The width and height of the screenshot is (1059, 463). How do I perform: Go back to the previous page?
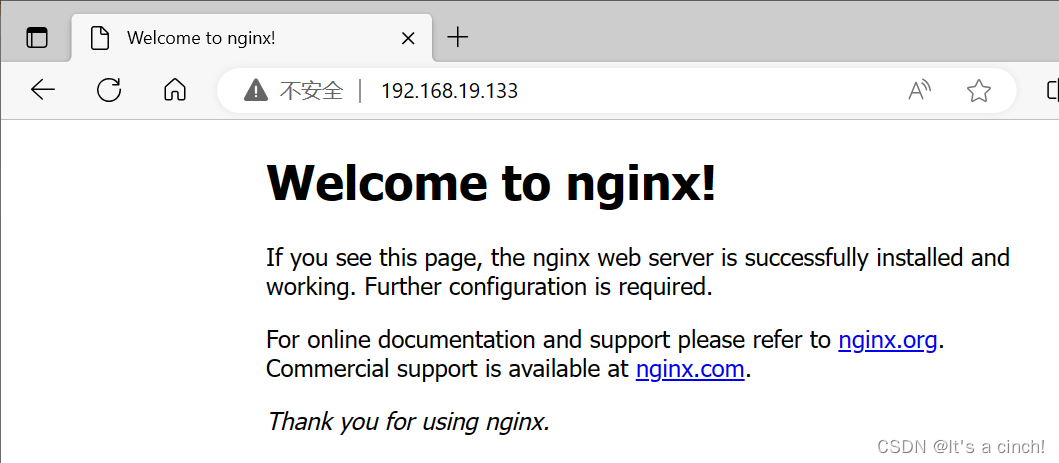[x=43, y=90]
